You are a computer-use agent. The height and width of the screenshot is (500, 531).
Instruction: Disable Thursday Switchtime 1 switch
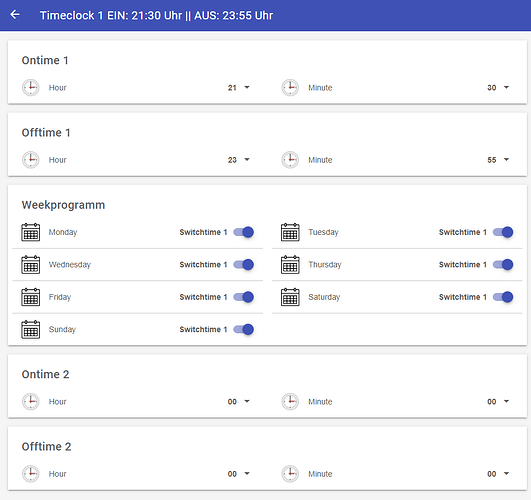point(503,265)
